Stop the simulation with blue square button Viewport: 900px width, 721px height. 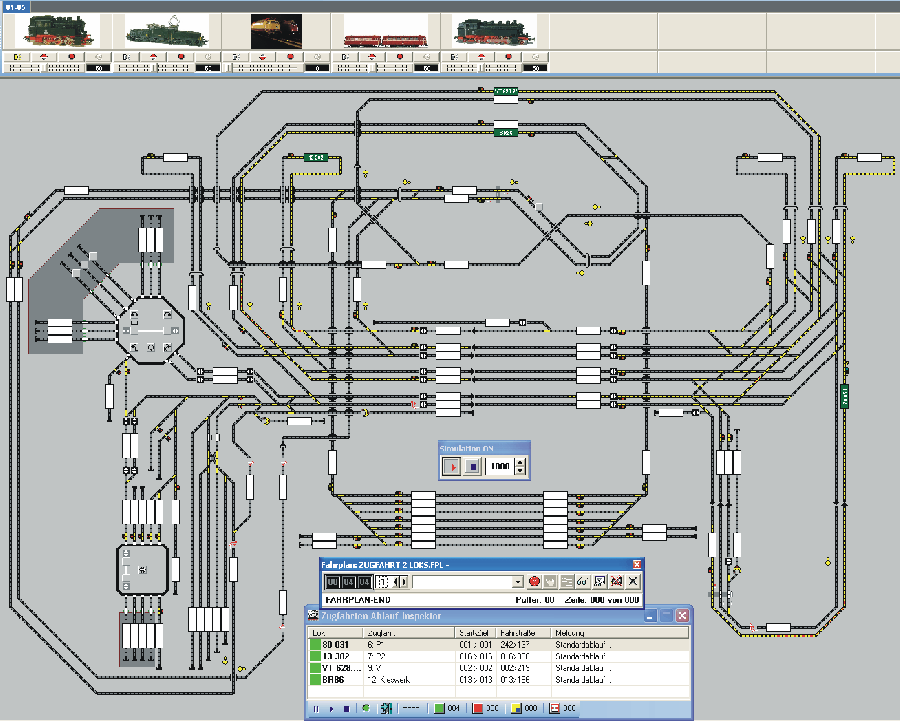click(x=473, y=466)
